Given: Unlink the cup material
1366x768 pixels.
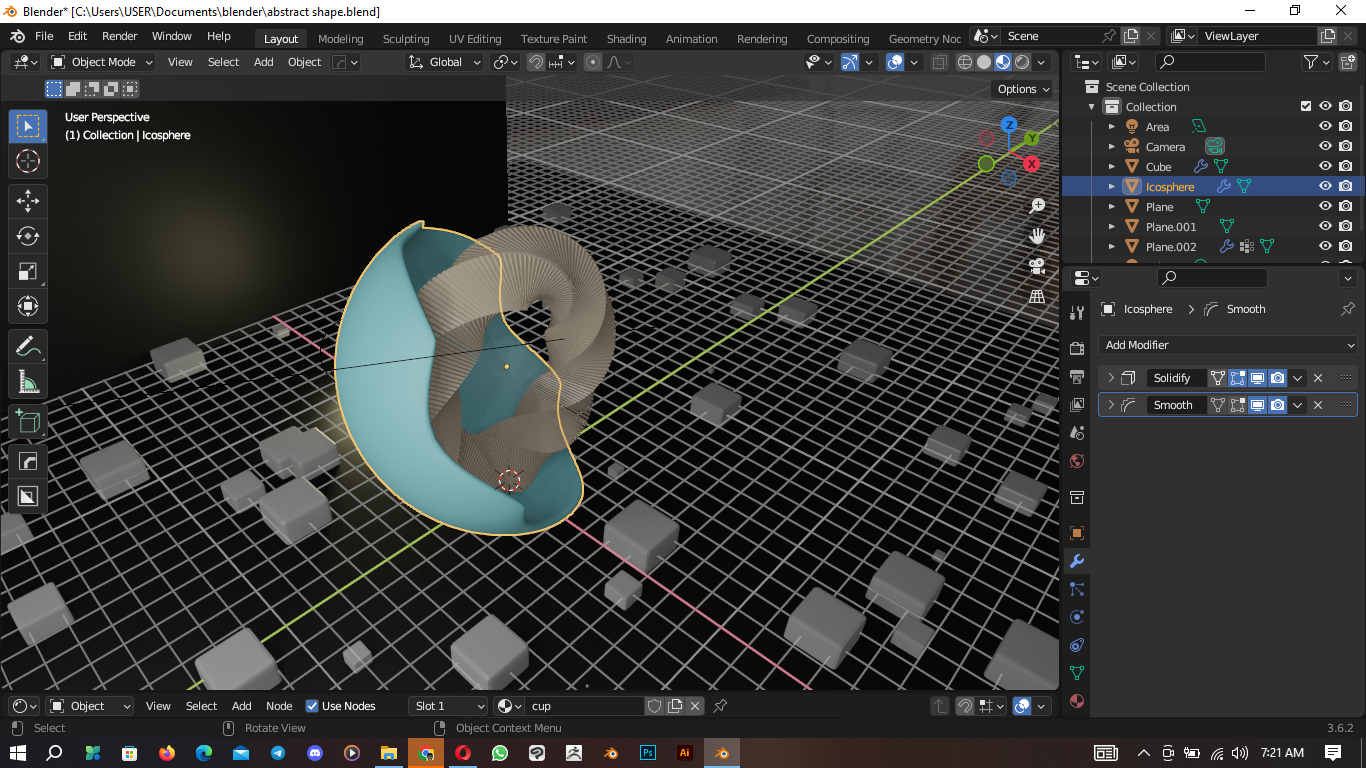Looking at the screenshot, I should click(695, 706).
